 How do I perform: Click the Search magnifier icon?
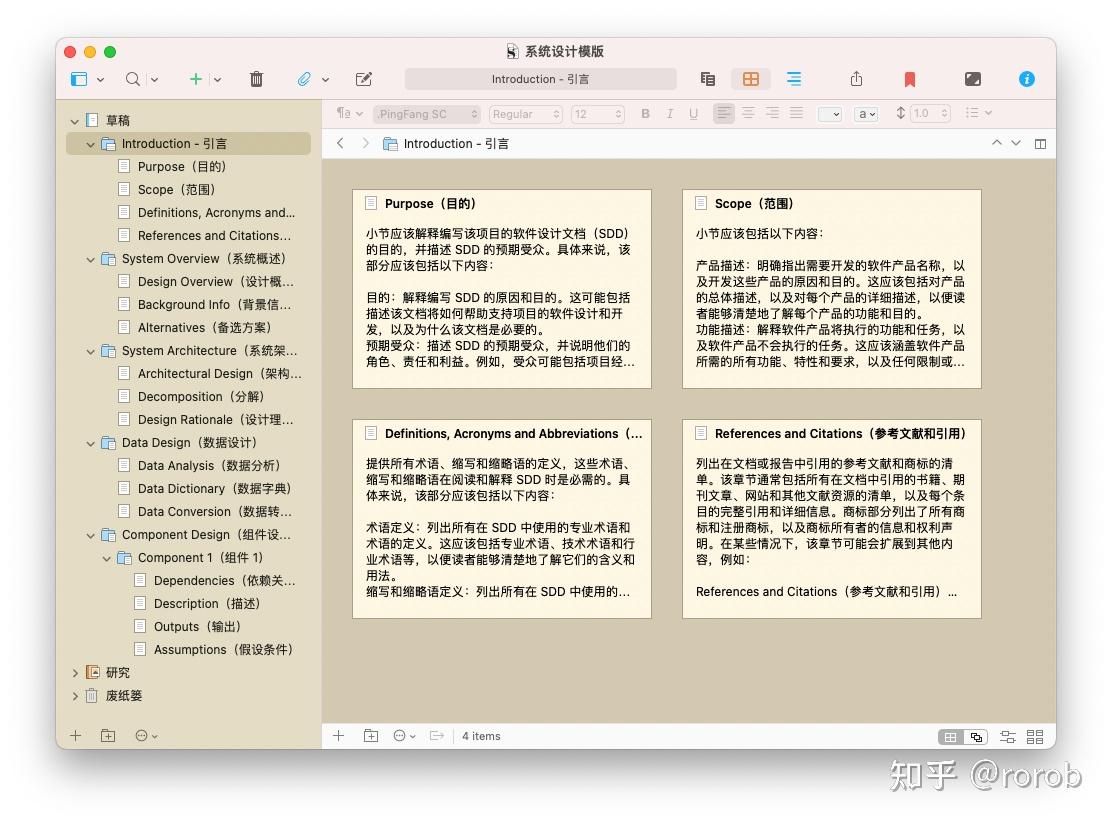pos(133,79)
